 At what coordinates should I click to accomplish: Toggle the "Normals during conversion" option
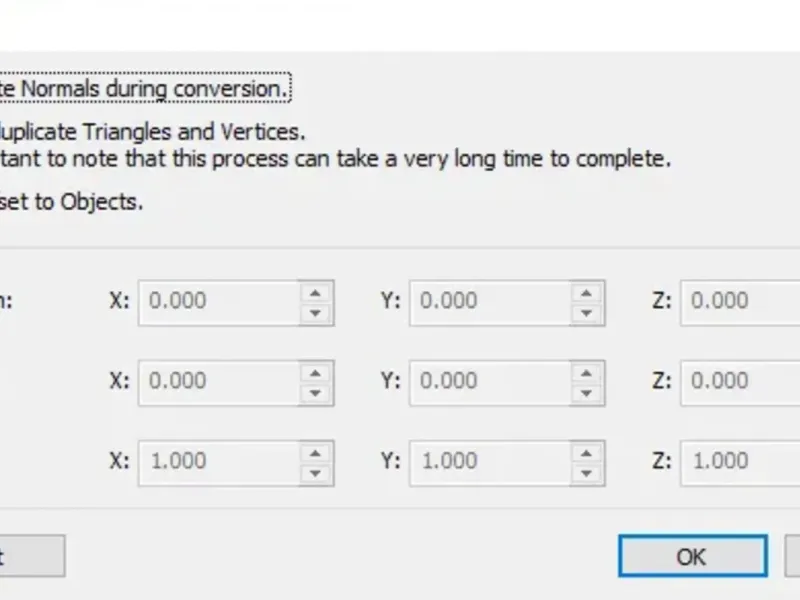coord(140,88)
